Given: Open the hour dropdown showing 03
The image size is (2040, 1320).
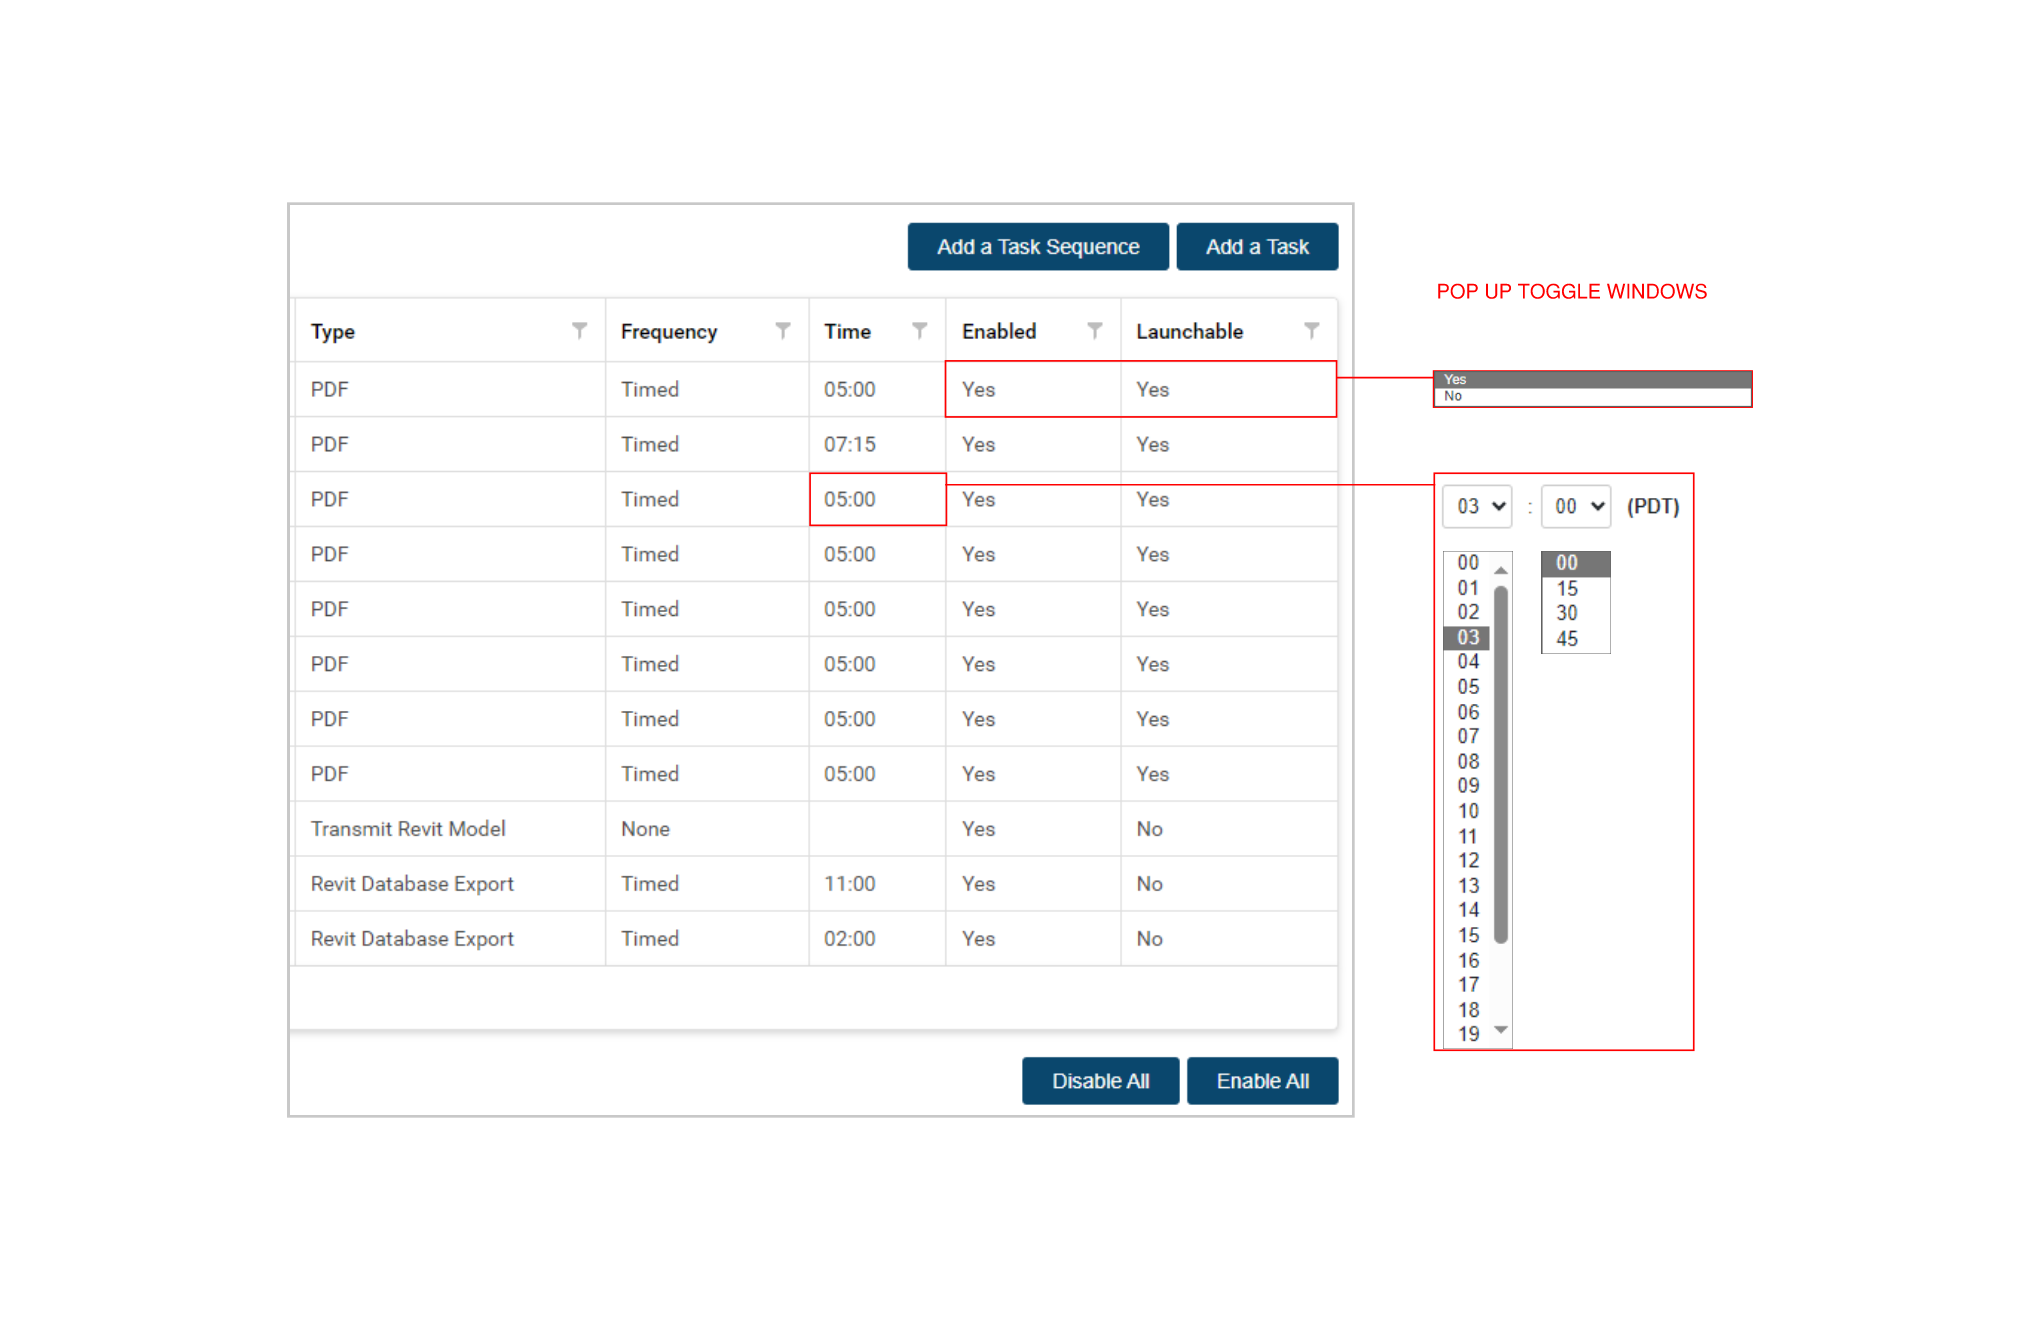Looking at the screenshot, I should (x=1478, y=506).
